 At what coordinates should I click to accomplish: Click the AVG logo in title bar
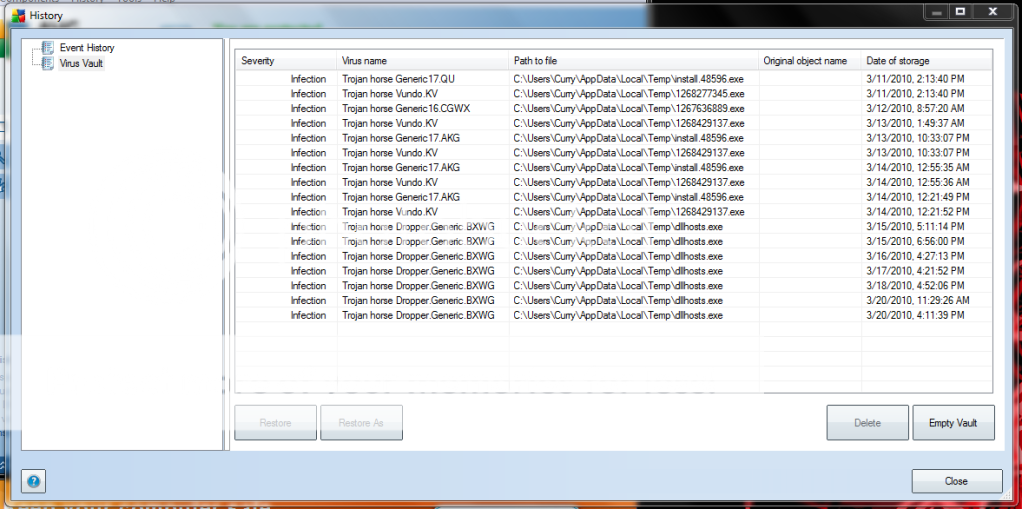19,16
